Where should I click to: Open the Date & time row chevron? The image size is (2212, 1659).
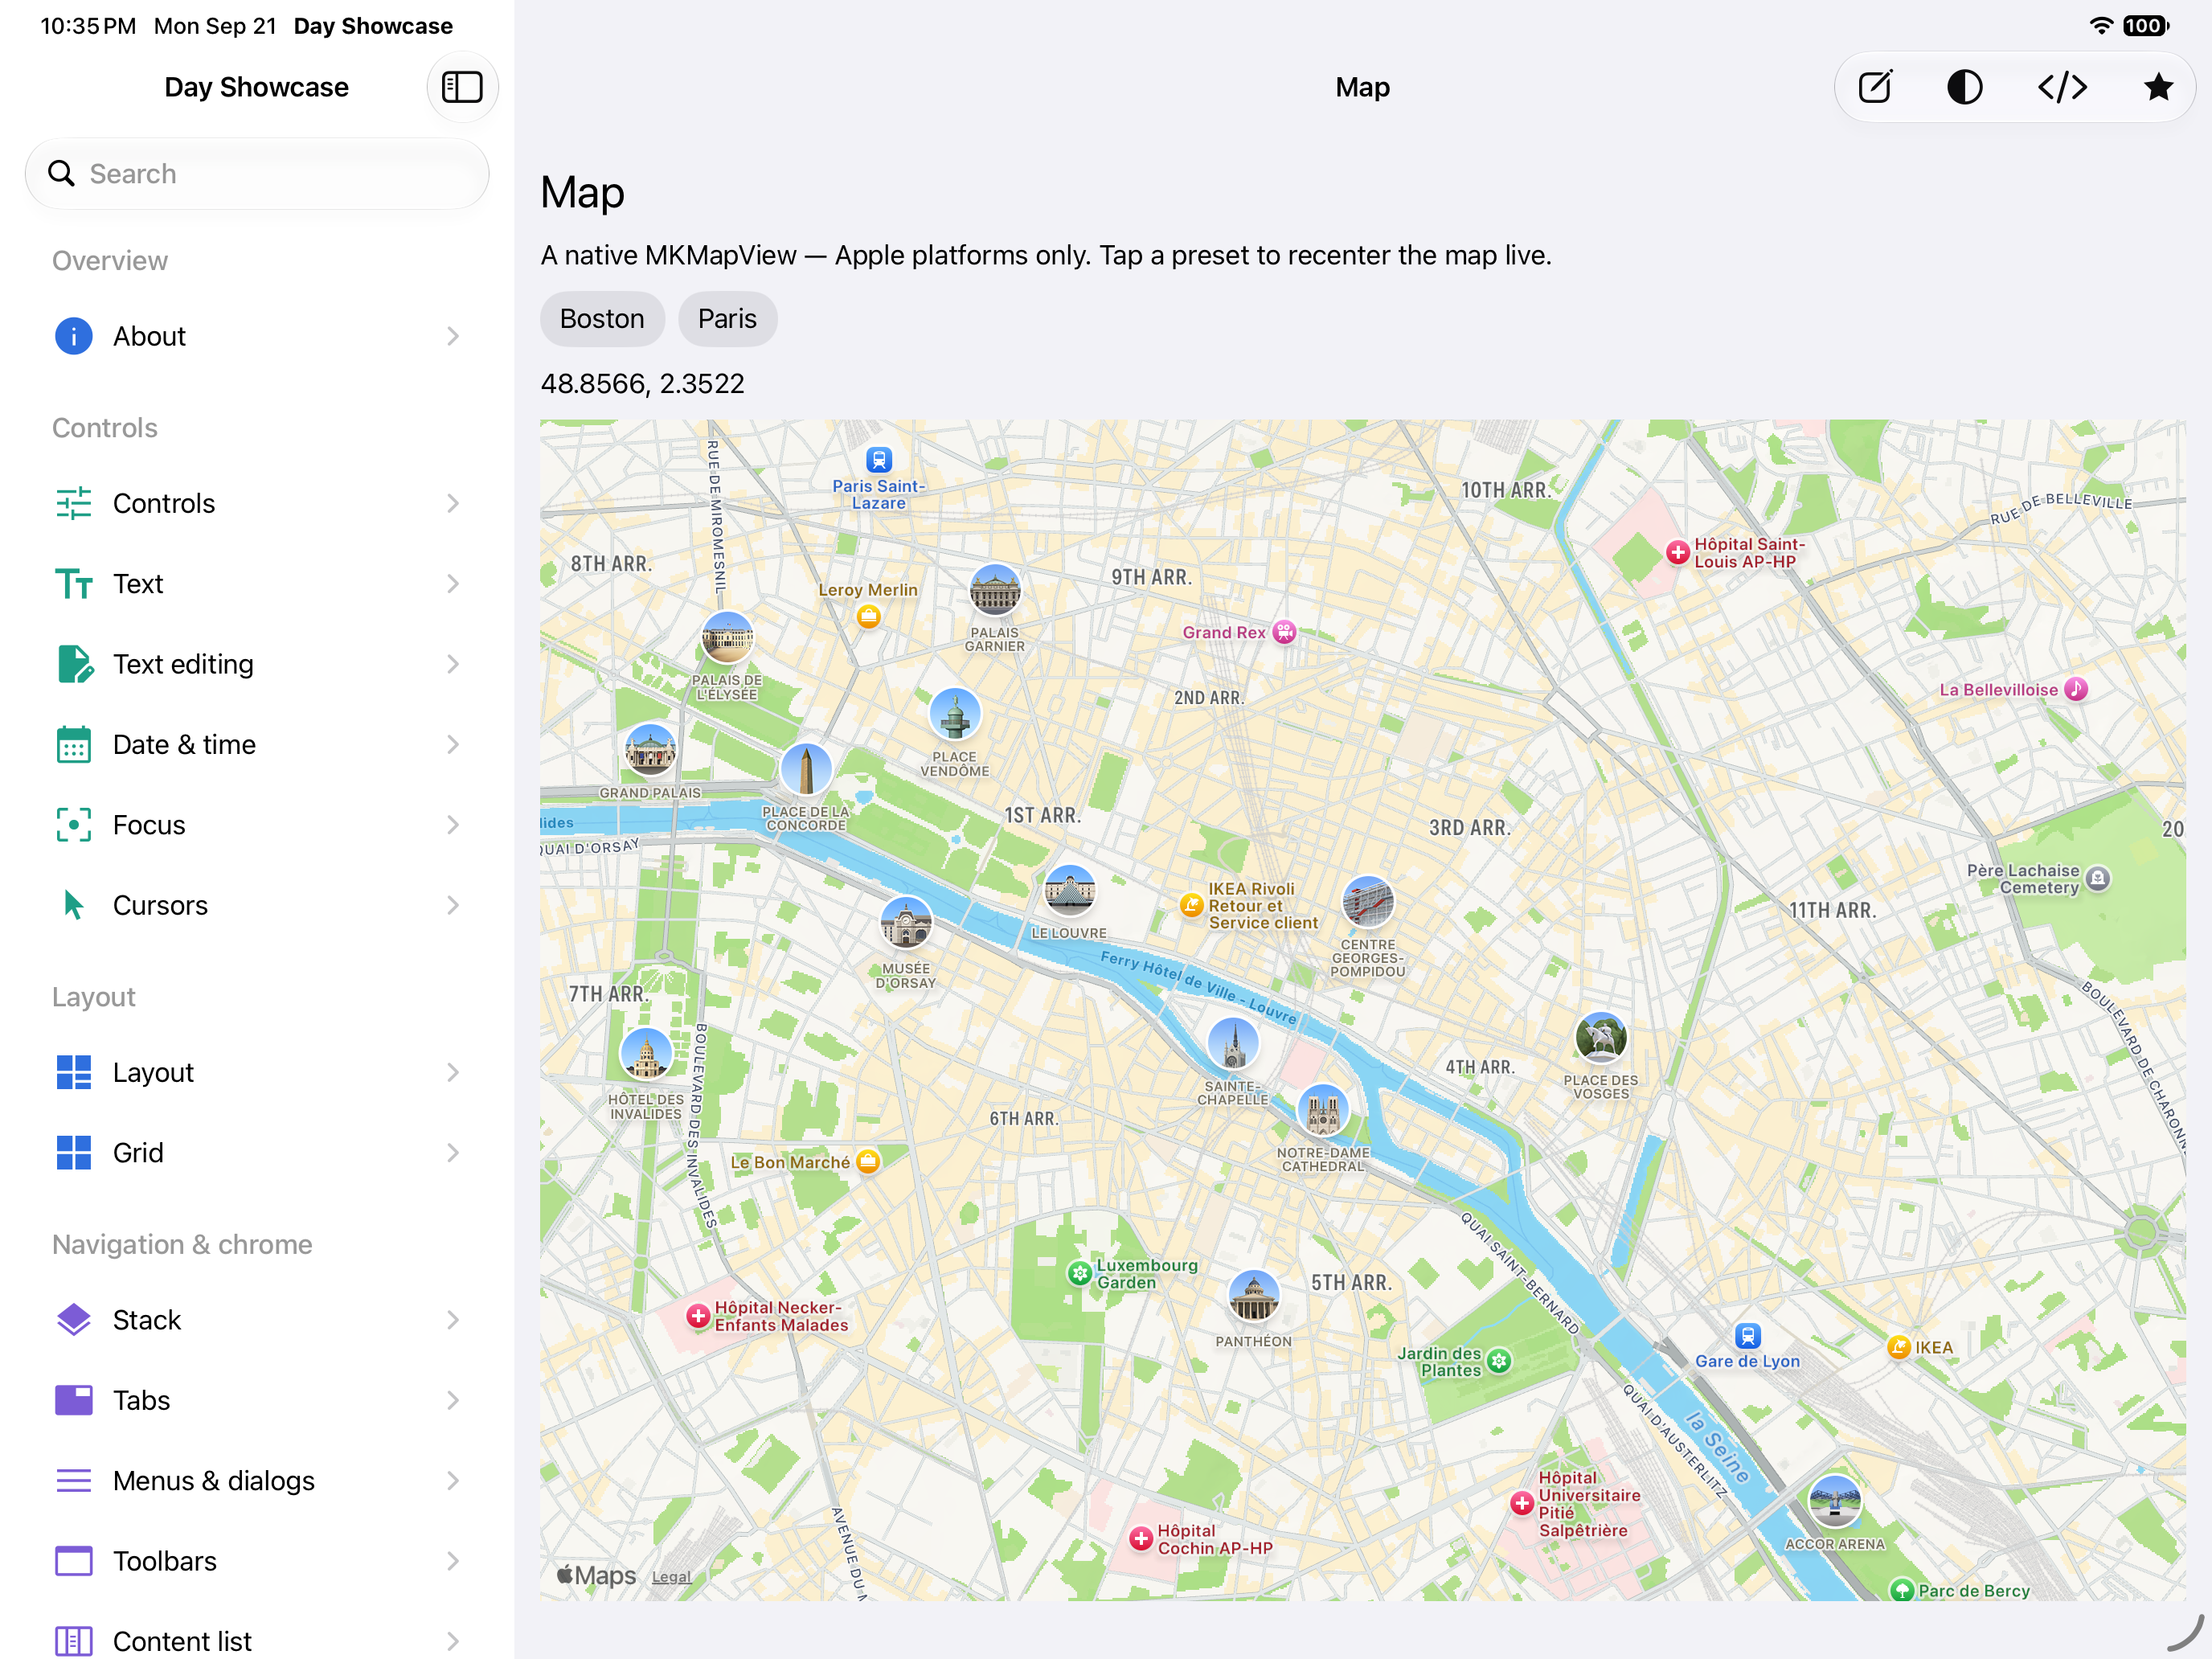click(453, 745)
